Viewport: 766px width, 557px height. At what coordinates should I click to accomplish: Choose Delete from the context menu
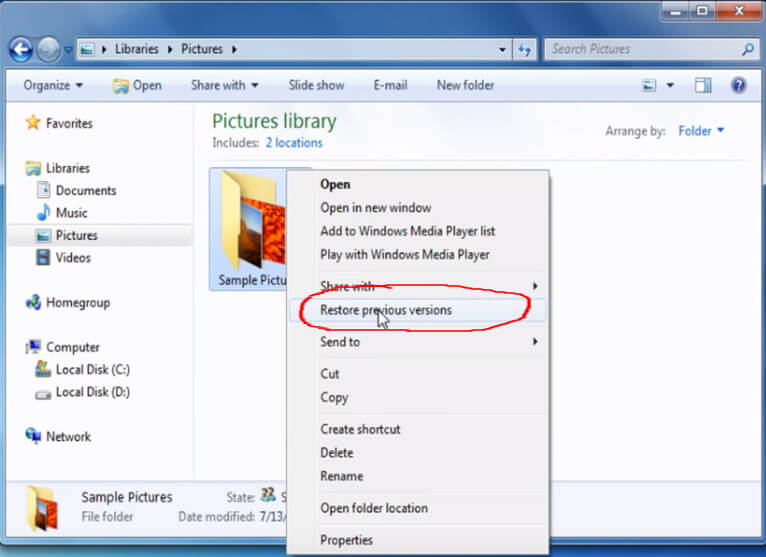(x=418, y=453)
